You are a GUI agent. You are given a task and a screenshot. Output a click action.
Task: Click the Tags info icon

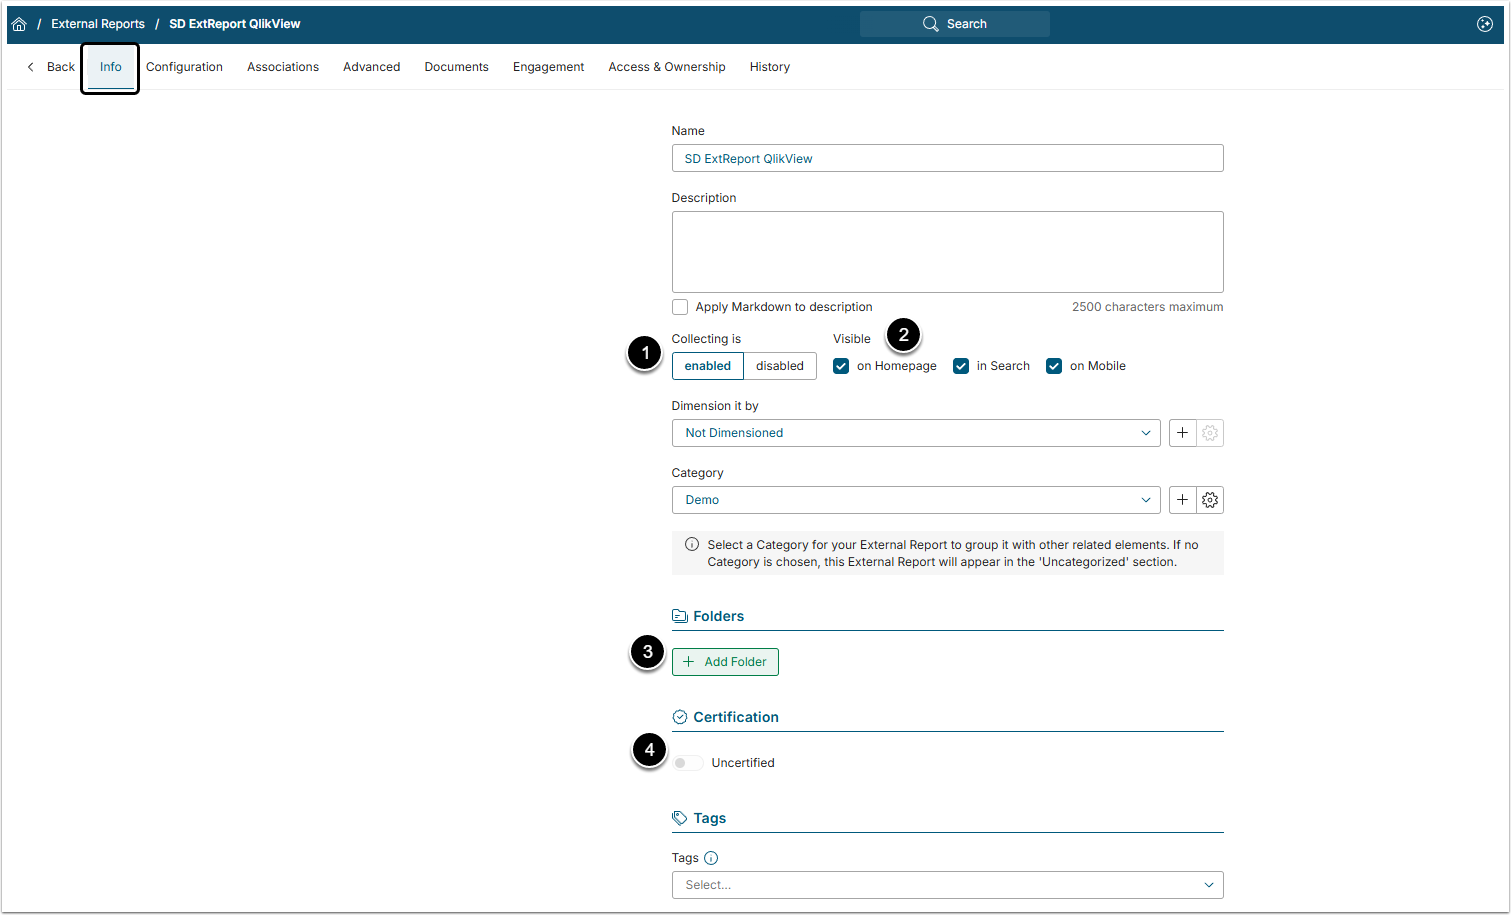(711, 858)
